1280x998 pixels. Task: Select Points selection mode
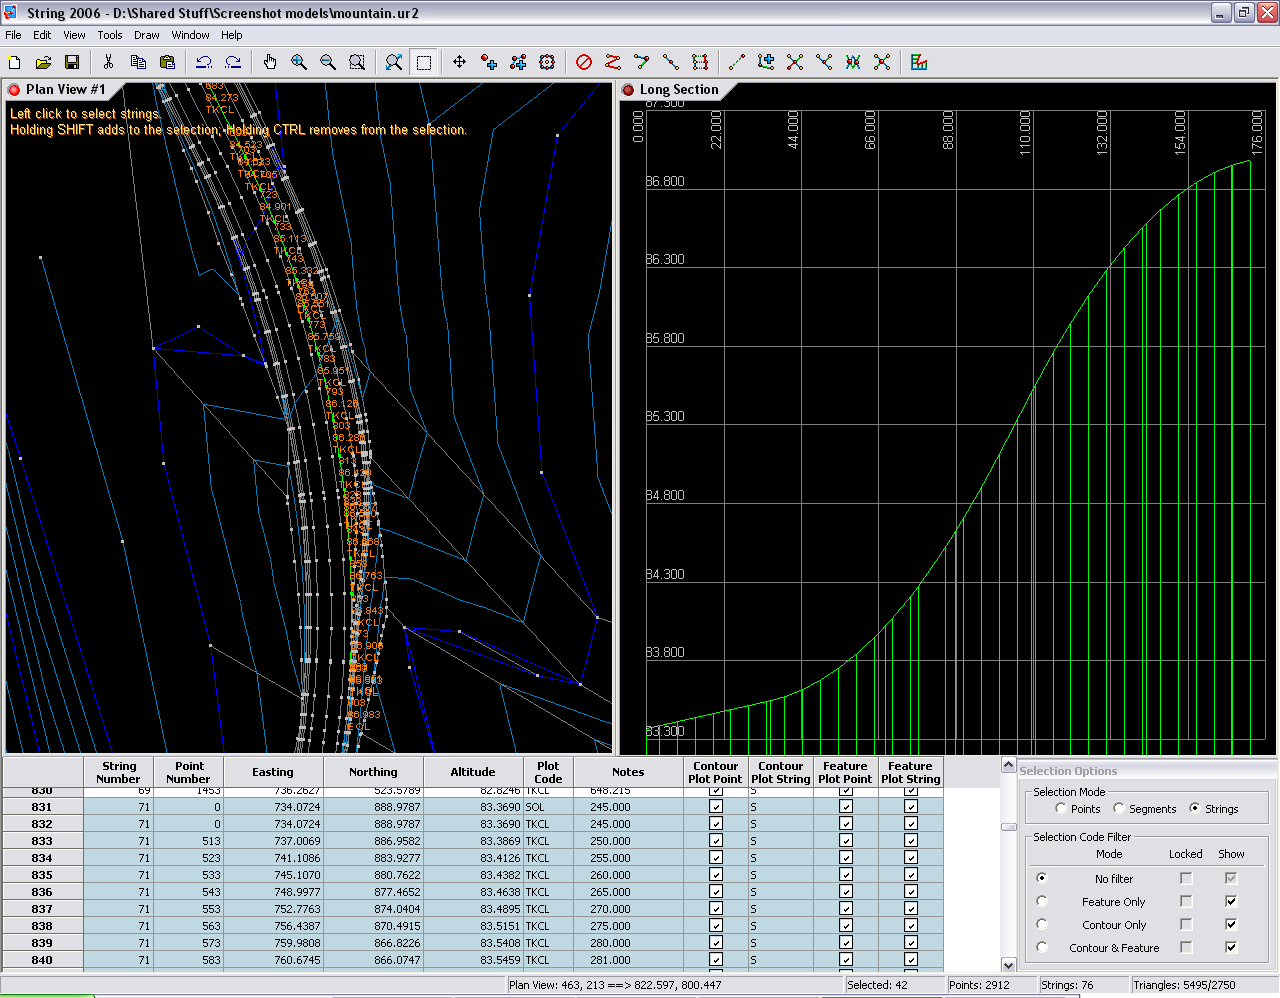(x=1061, y=808)
